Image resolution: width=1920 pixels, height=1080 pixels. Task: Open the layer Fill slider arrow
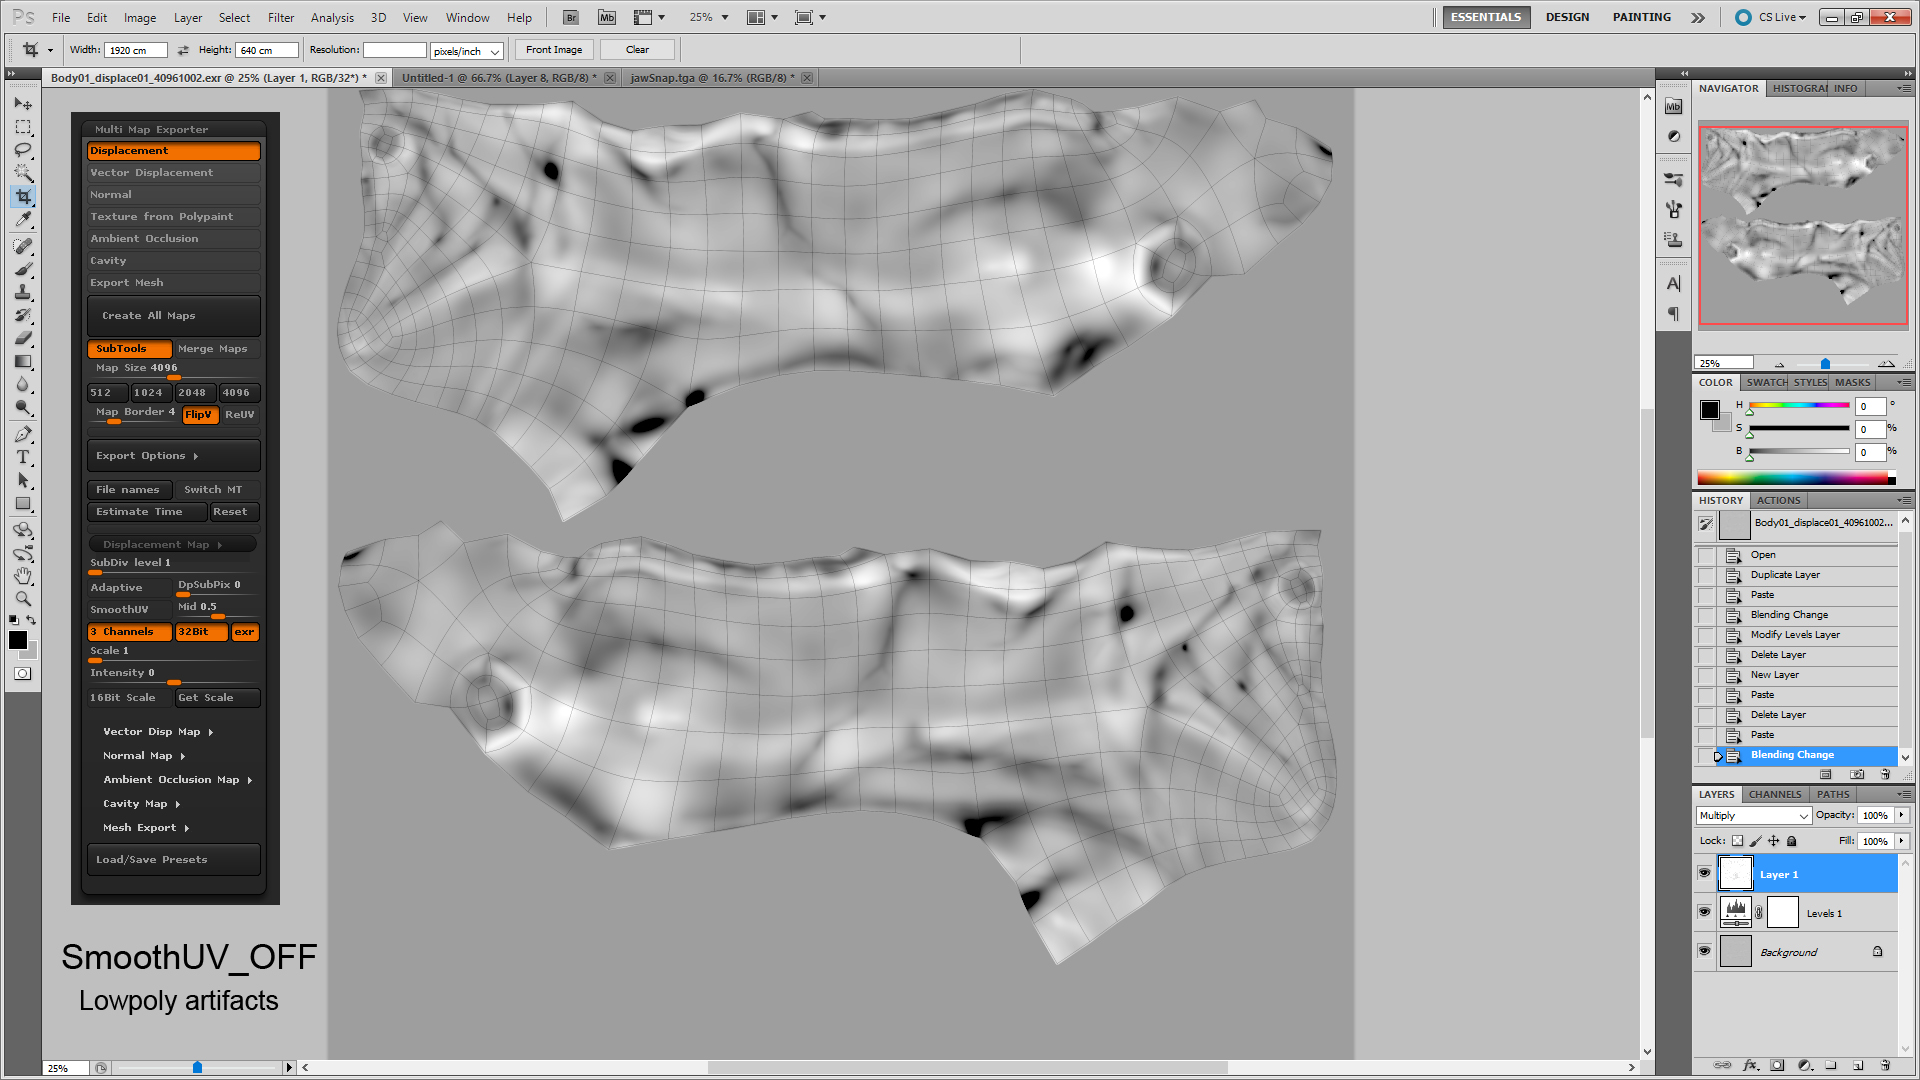coord(1902,841)
